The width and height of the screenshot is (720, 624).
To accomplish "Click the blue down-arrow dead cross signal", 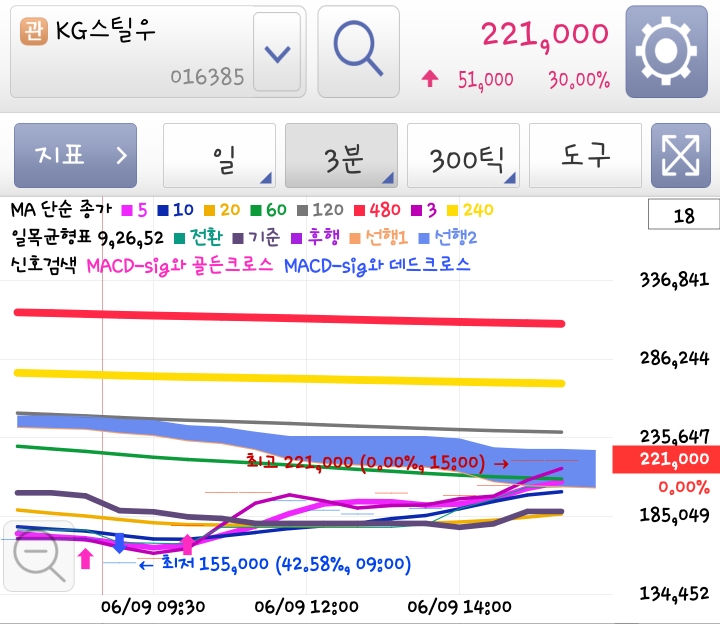I will pyautogui.click(x=119, y=543).
